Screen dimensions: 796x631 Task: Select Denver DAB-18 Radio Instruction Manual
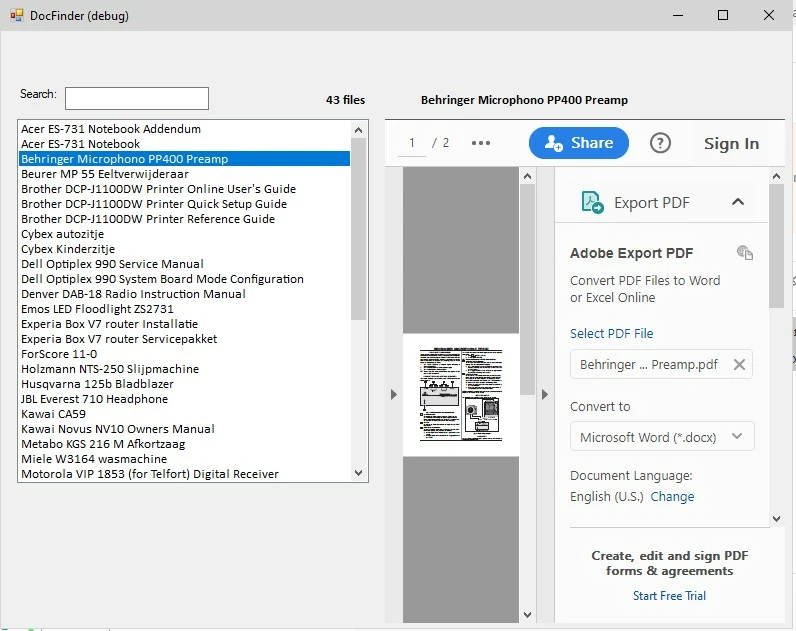184,294
